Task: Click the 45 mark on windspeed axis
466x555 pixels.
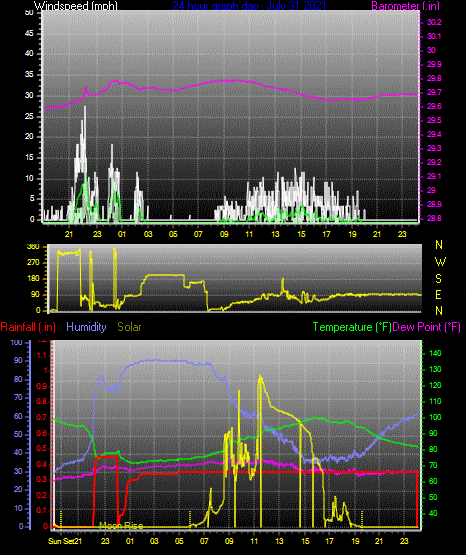Action: 29,34
